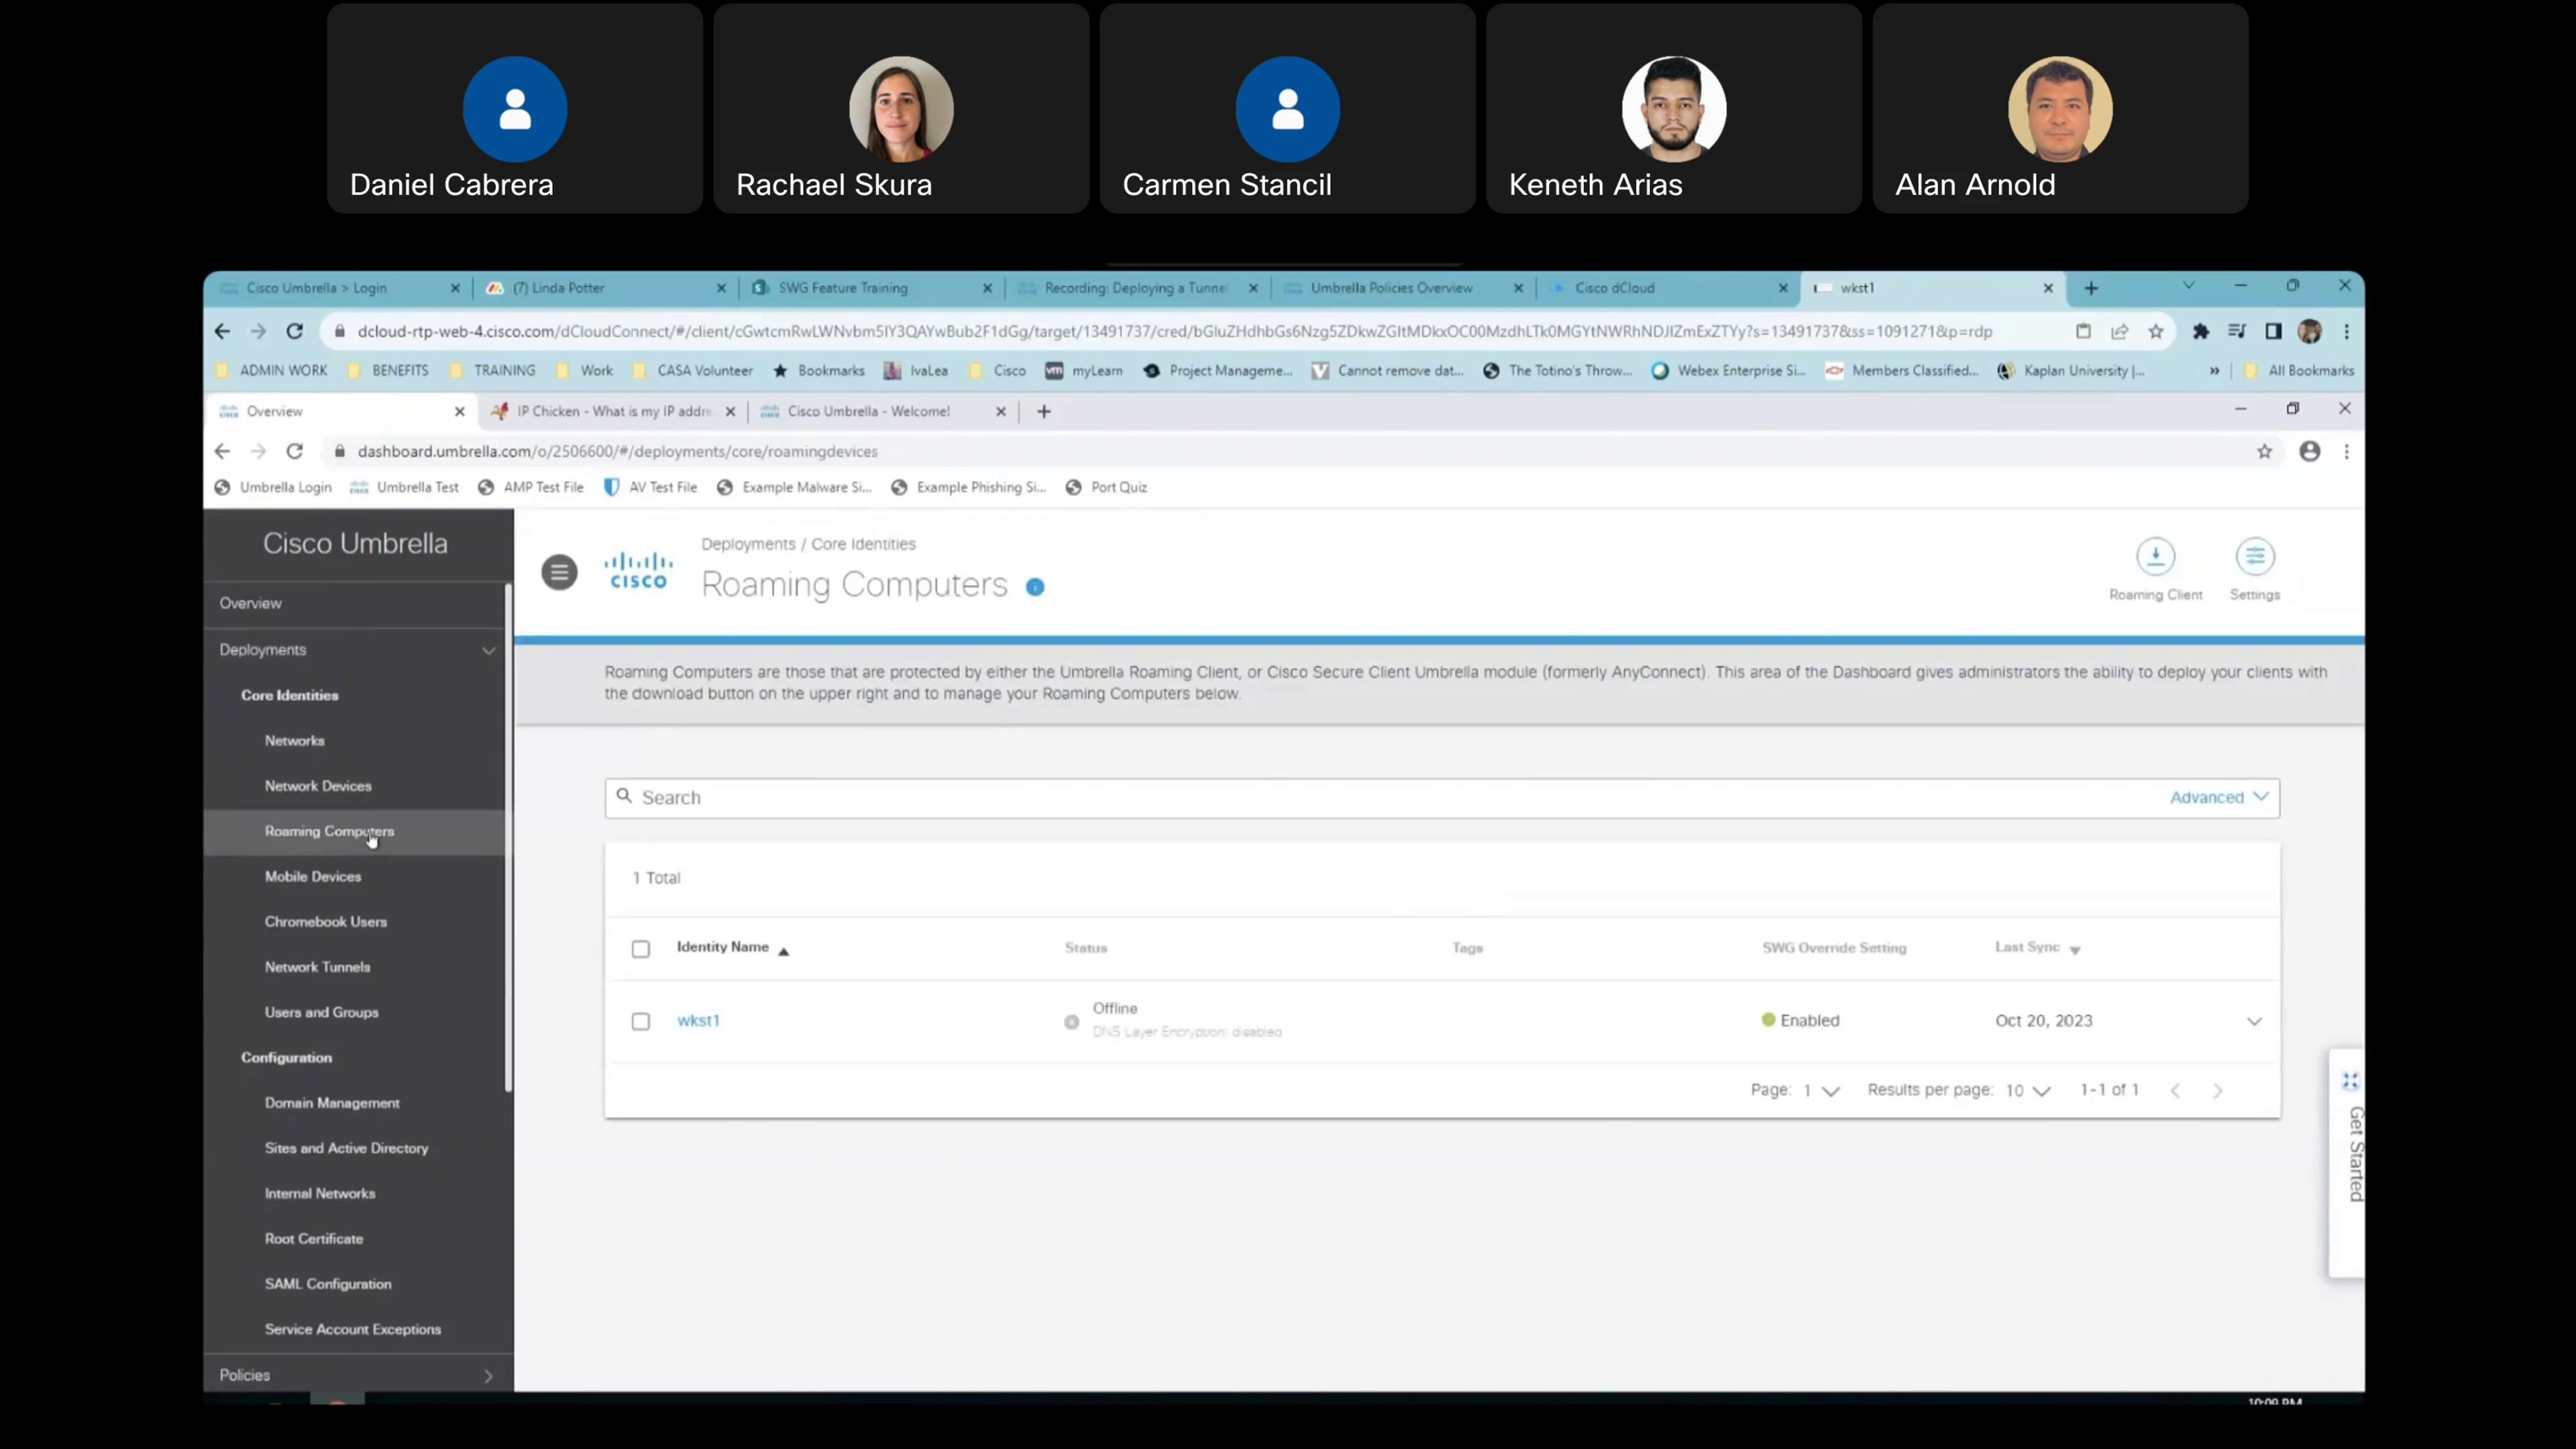The height and width of the screenshot is (1449, 2576).
Task: Open Network Tunnels in the sidebar
Action: coord(317,967)
